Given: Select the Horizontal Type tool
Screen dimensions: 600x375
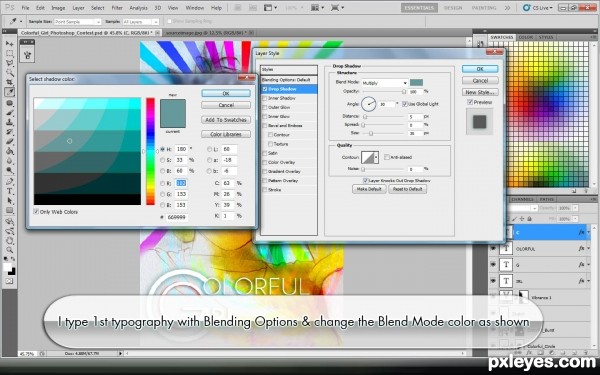Looking at the screenshot, I should click(9, 191).
